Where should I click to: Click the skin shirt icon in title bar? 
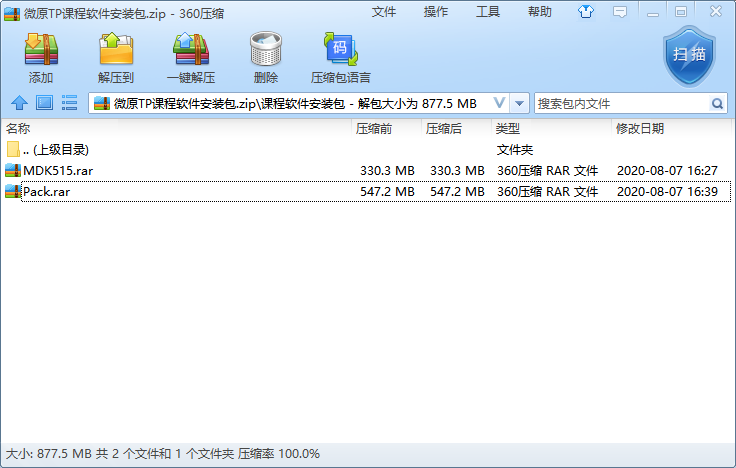point(586,12)
